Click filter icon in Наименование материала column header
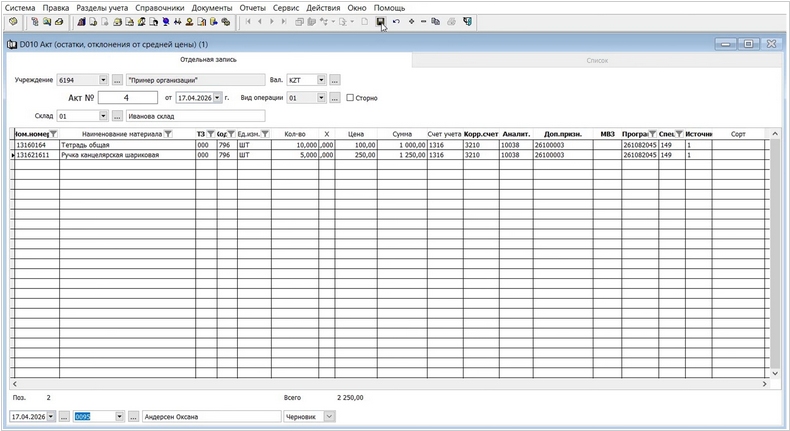The height and width of the screenshot is (431, 790). 168,133
